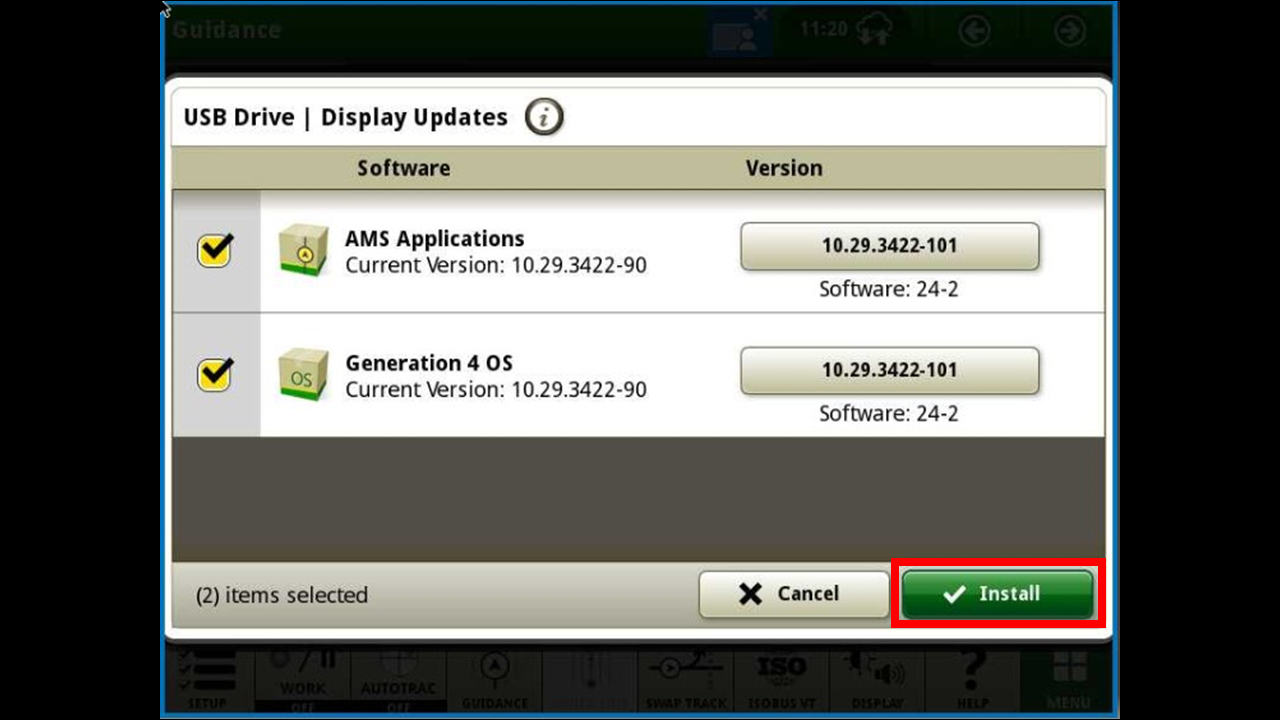
Task: Click the Software column header
Action: [x=404, y=168]
